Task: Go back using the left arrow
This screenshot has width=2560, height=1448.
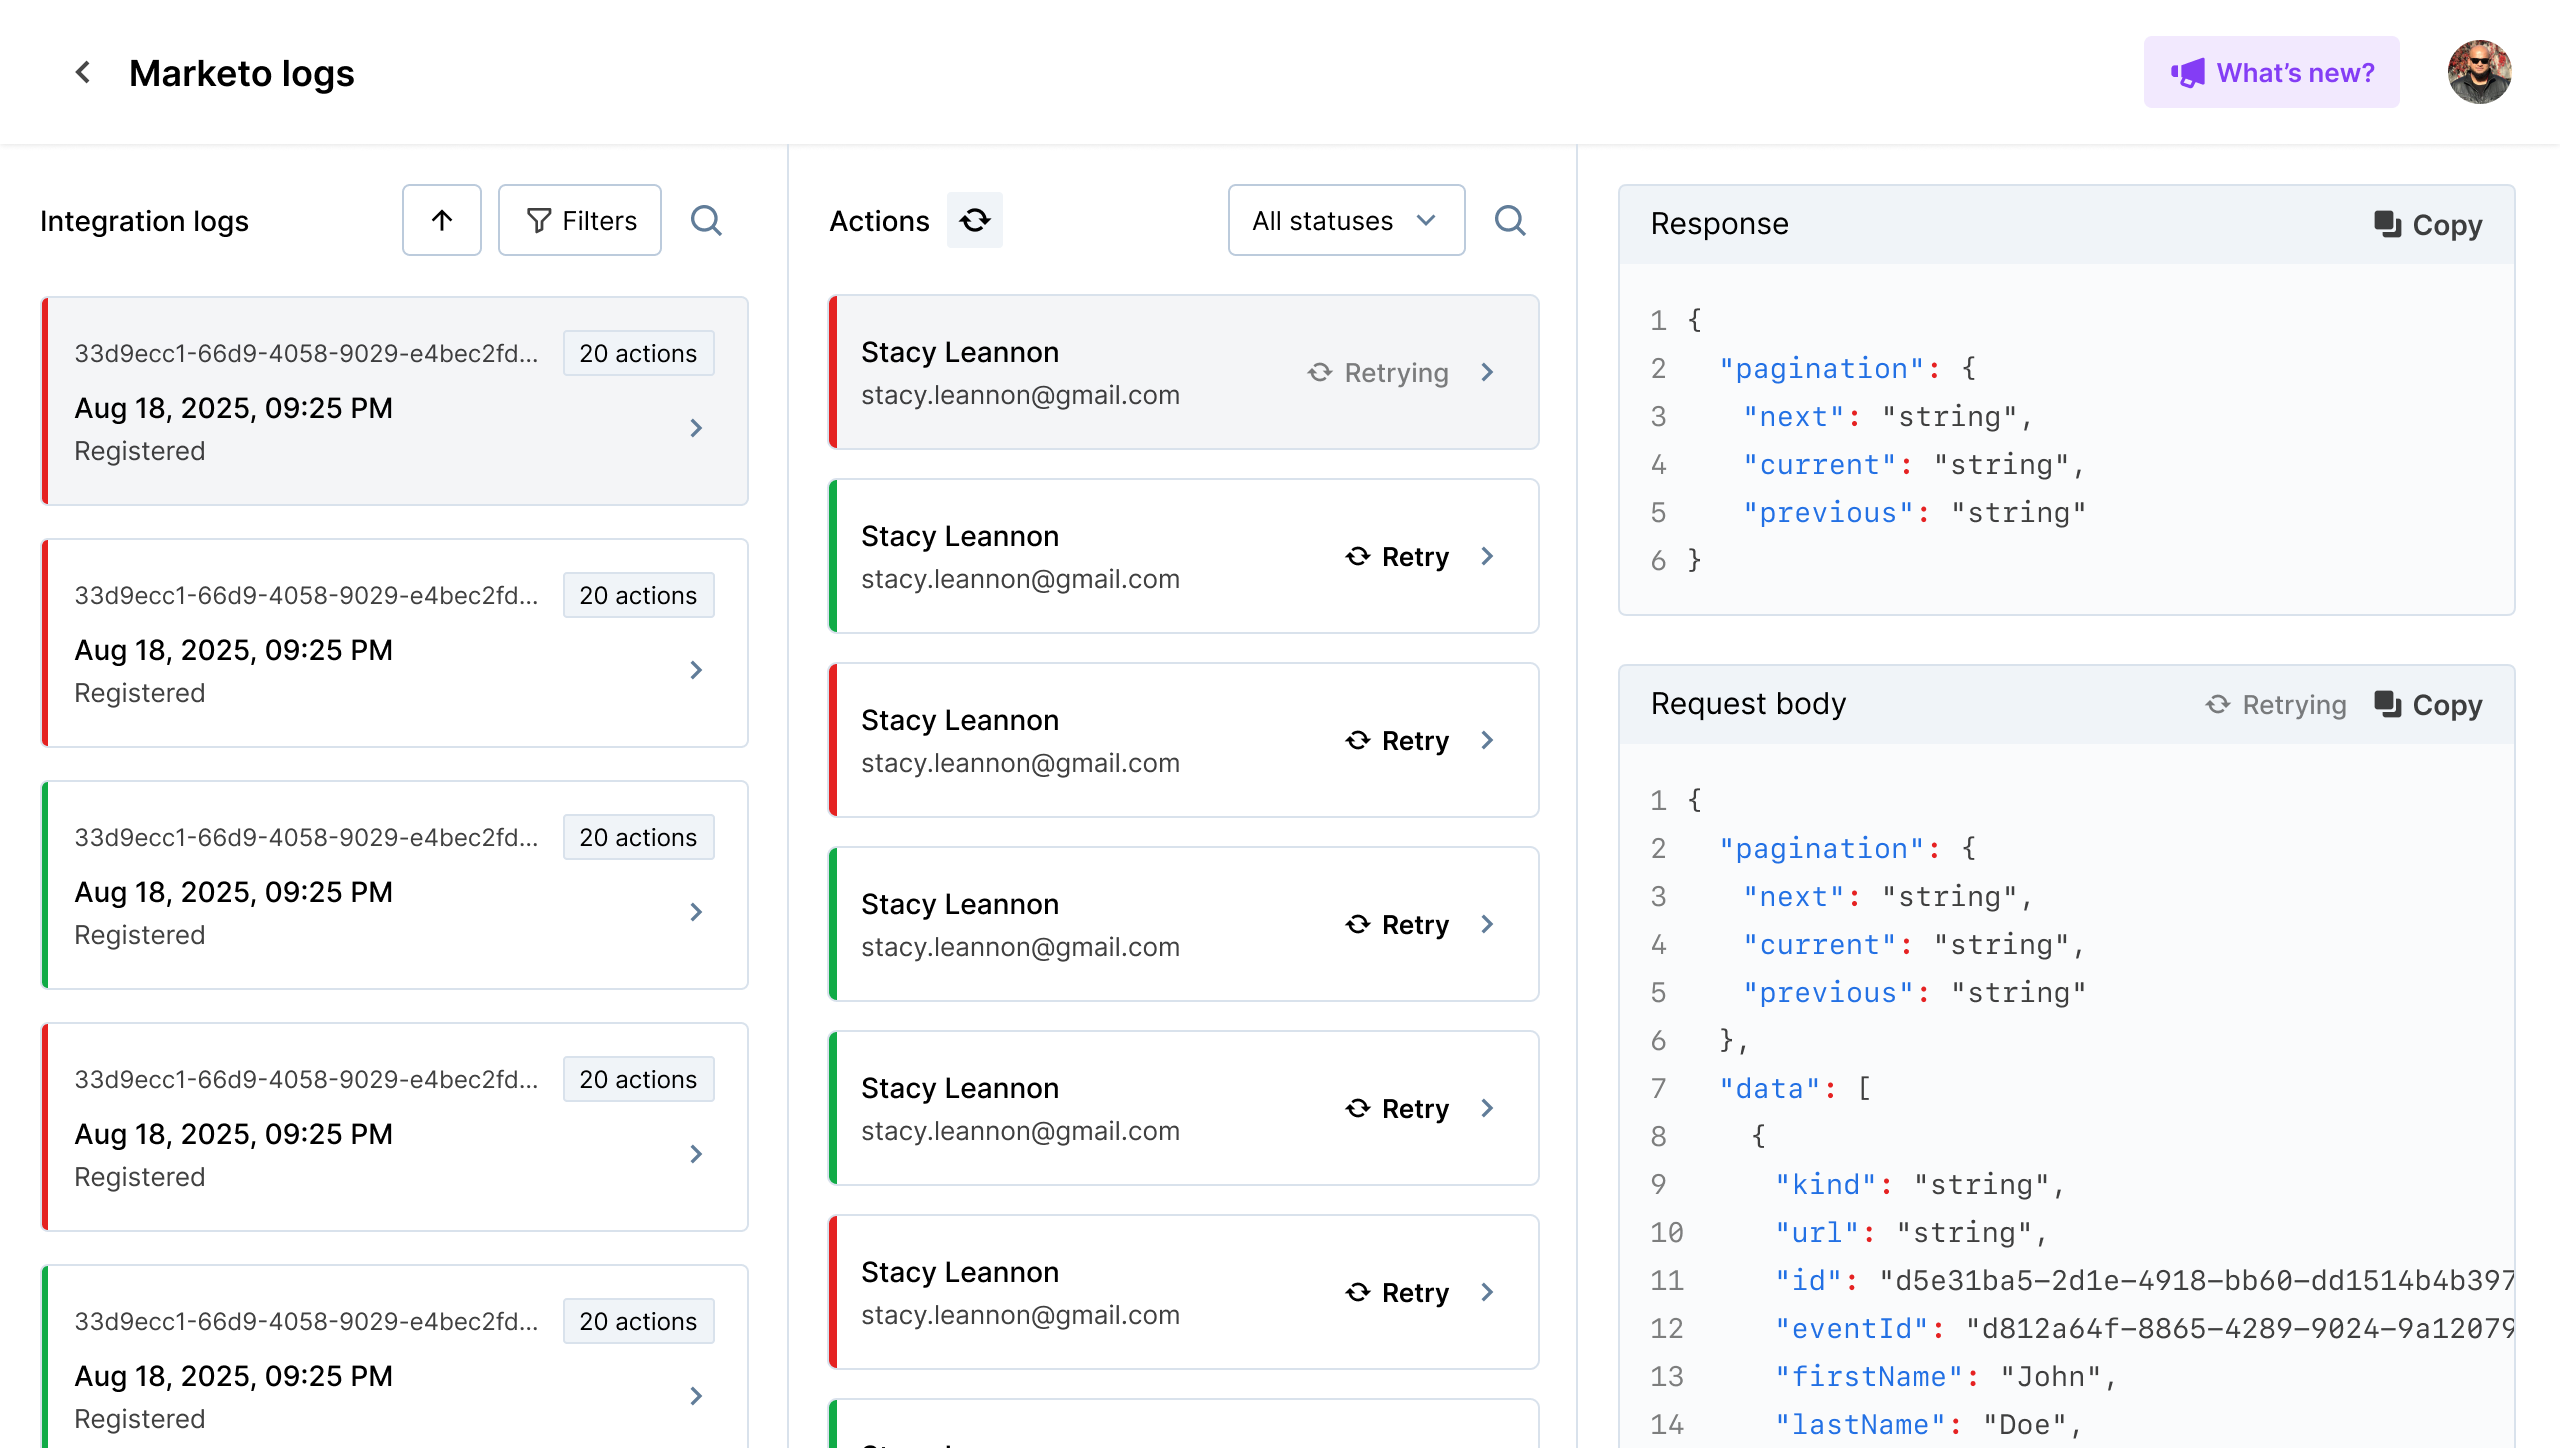Action: tap(83, 72)
